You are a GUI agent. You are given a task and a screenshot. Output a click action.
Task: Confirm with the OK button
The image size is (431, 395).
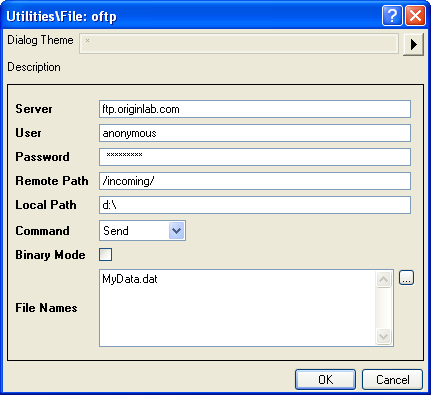pyautogui.click(x=325, y=379)
